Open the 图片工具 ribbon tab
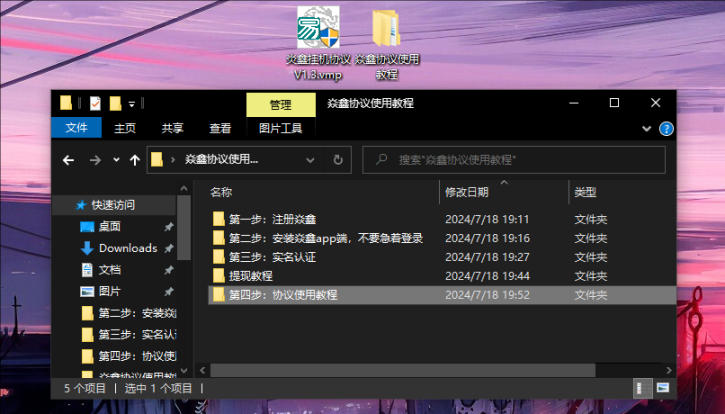 pyautogui.click(x=280, y=128)
